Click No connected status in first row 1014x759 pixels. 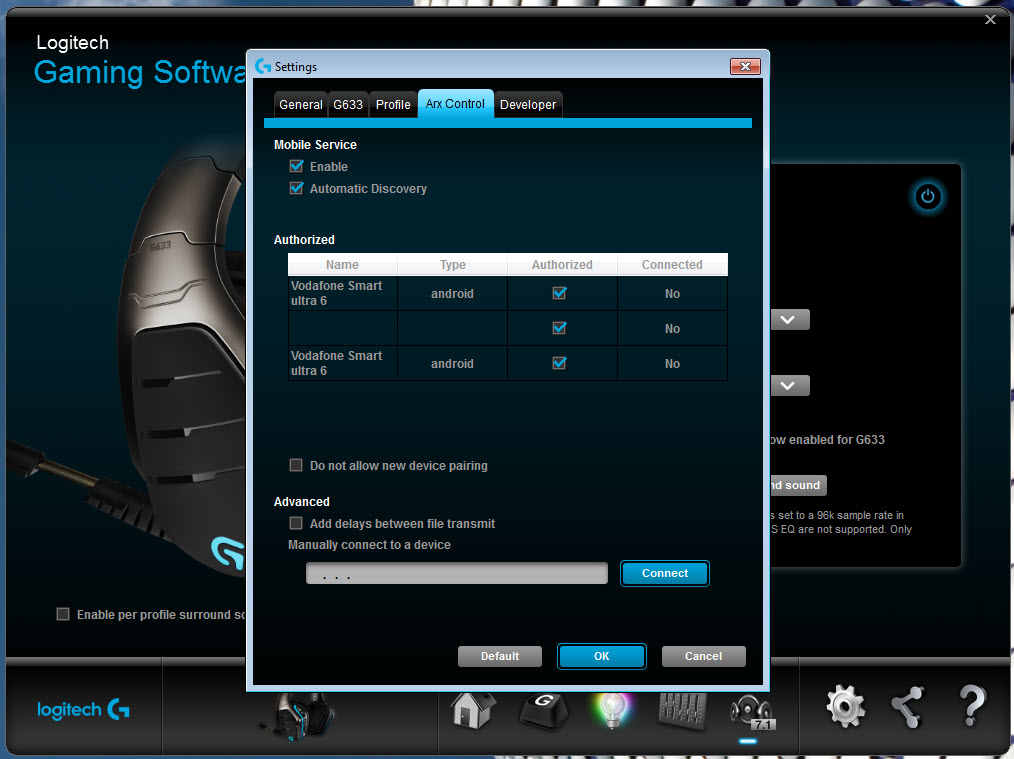[673, 294]
